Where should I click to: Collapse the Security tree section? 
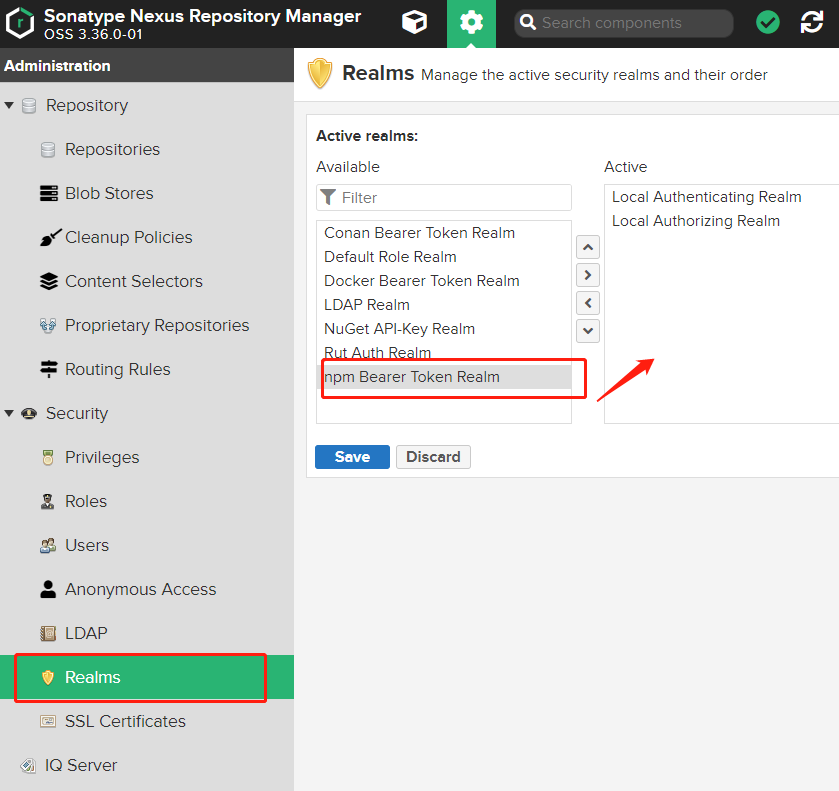click(x=9, y=413)
